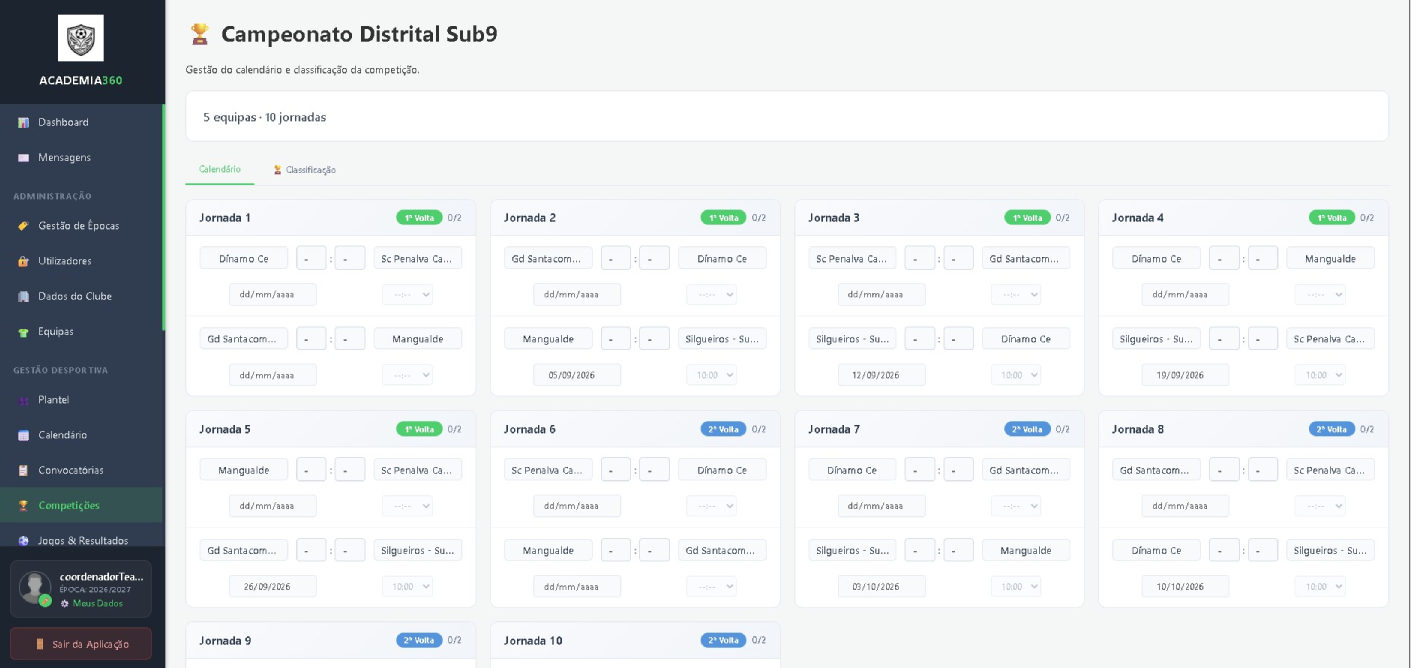Image resolution: width=1411 pixels, height=668 pixels.
Task: Click the Sair da Aplicação button
Action: 81,644
